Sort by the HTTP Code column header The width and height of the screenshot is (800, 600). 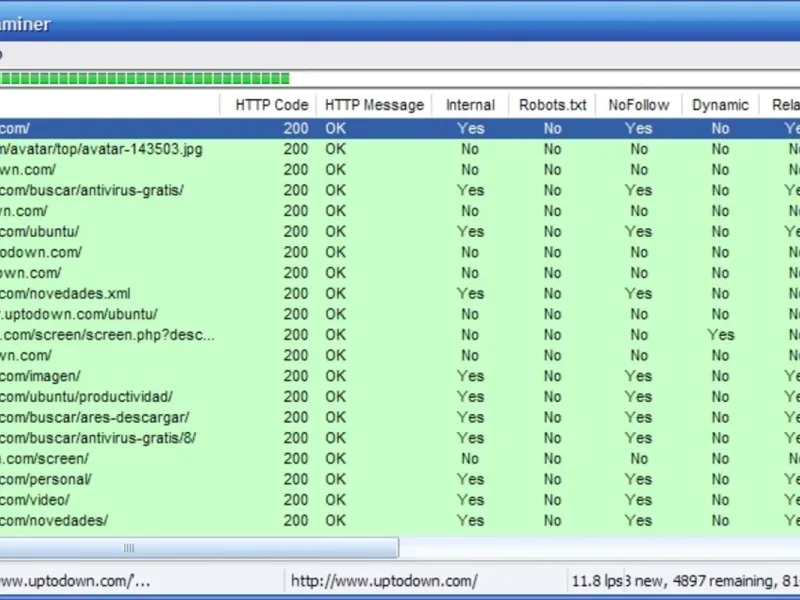tap(268, 105)
